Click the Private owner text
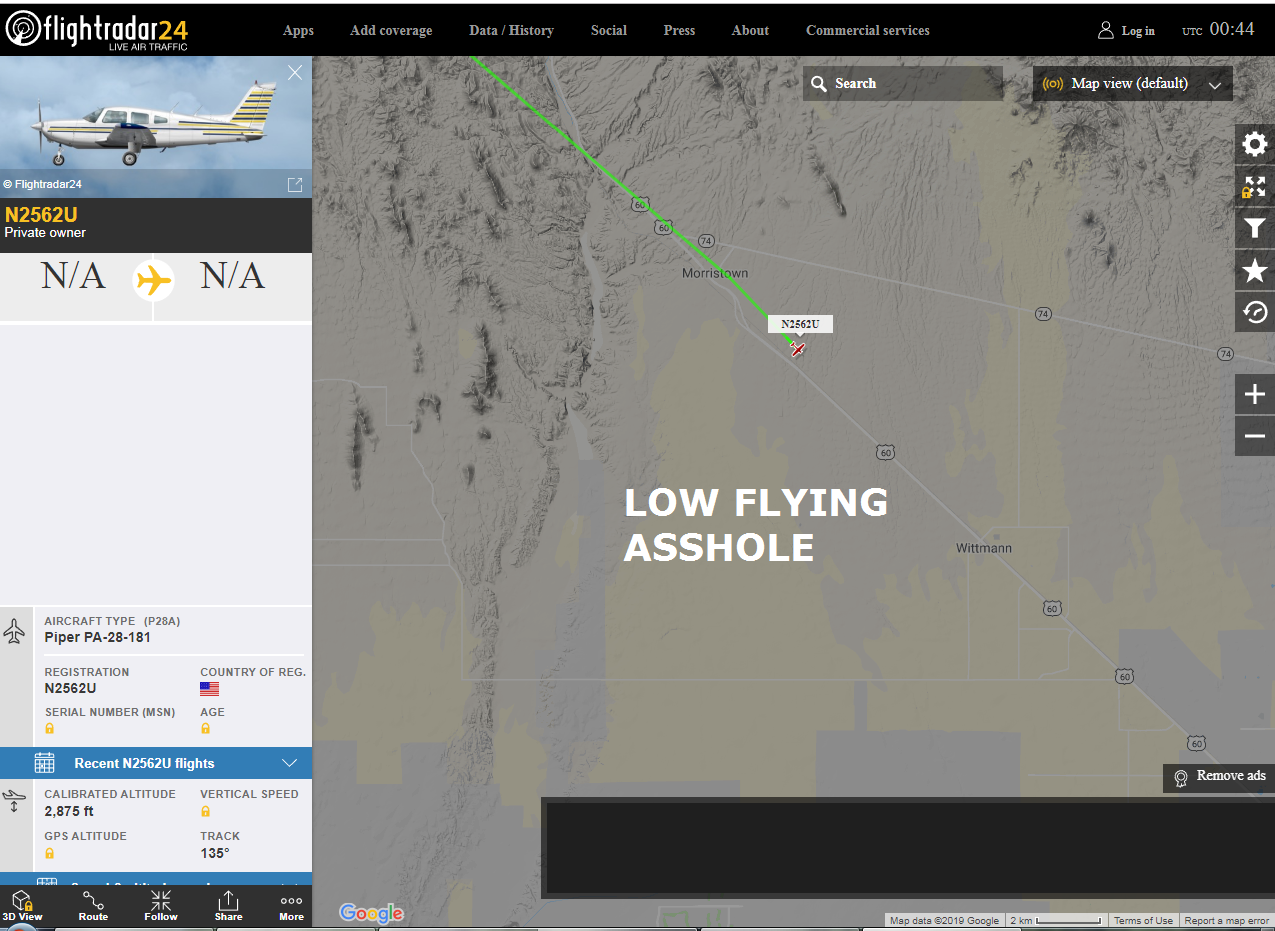This screenshot has height=931, width=1275. [45, 233]
